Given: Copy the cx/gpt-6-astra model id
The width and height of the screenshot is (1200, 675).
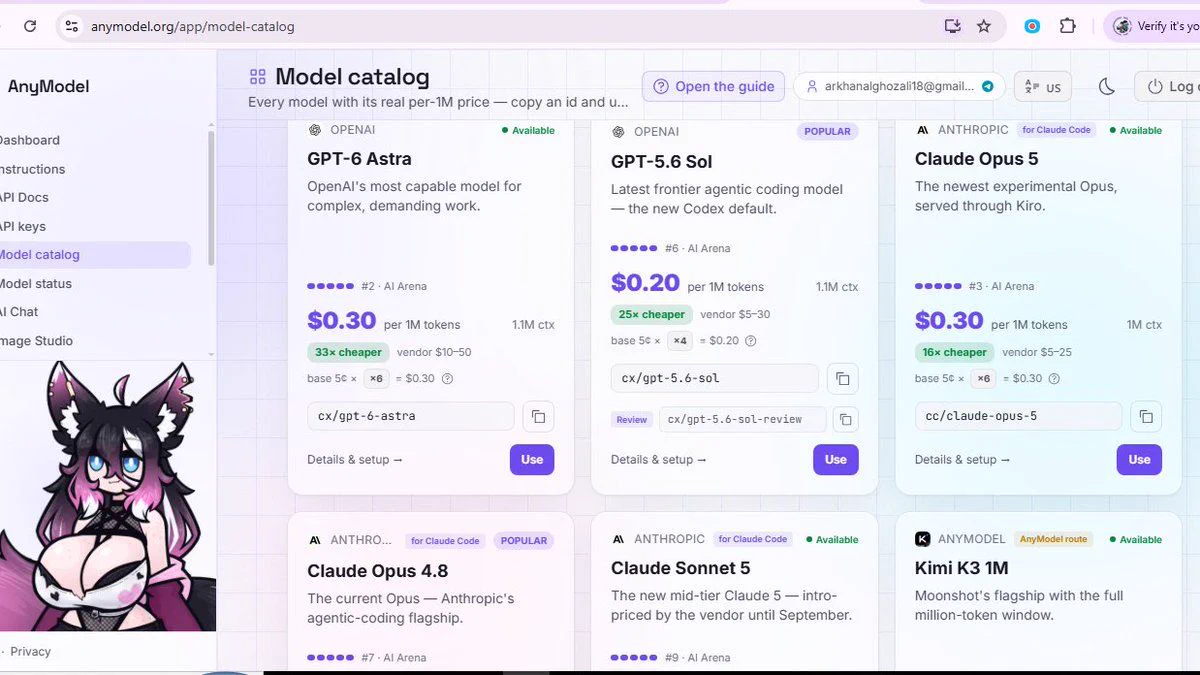Looking at the screenshot, I should 538,416.
